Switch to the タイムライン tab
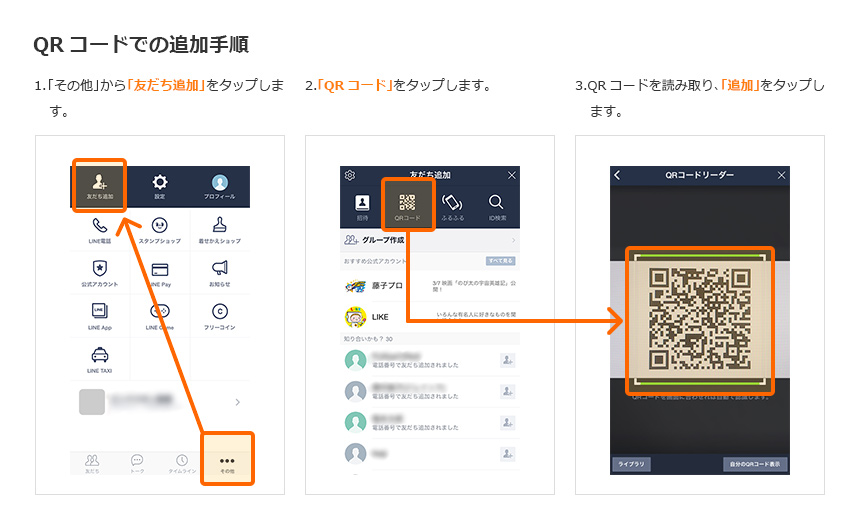The width and height of the screenshot is (860, 530). click(182, 464)
